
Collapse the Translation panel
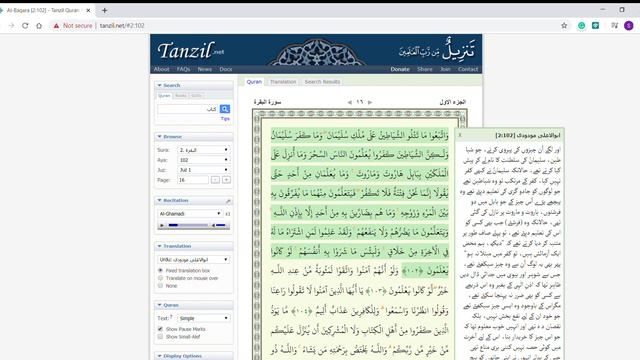(160, 246)
